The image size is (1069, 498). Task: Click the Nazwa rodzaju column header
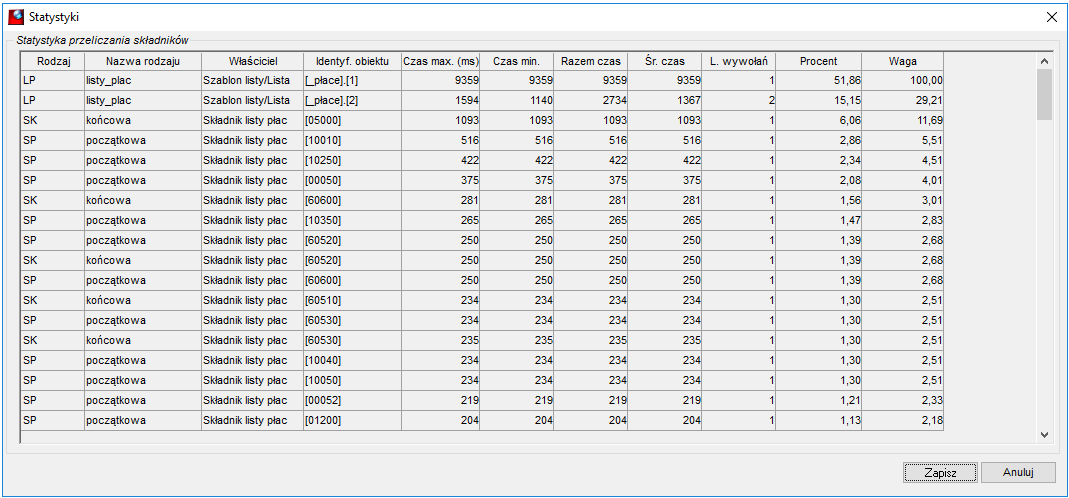coord(142,61)
